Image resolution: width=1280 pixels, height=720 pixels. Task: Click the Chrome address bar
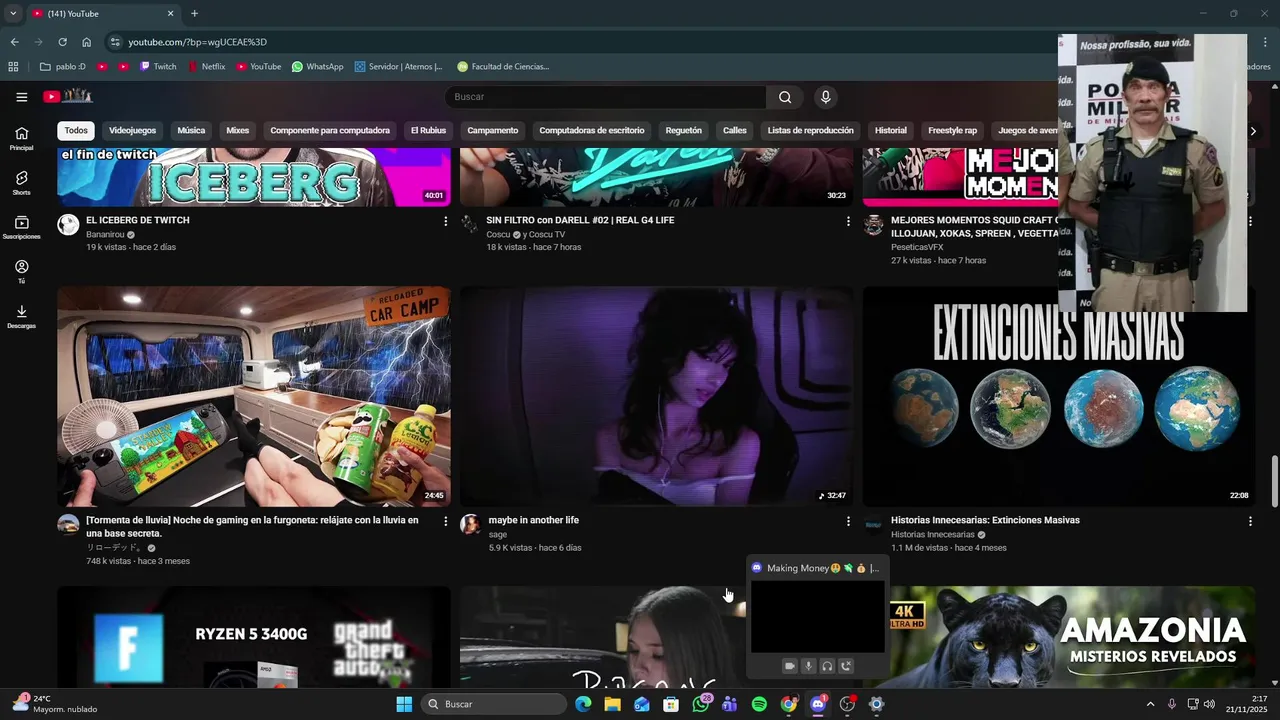click(x=580, y=42)
